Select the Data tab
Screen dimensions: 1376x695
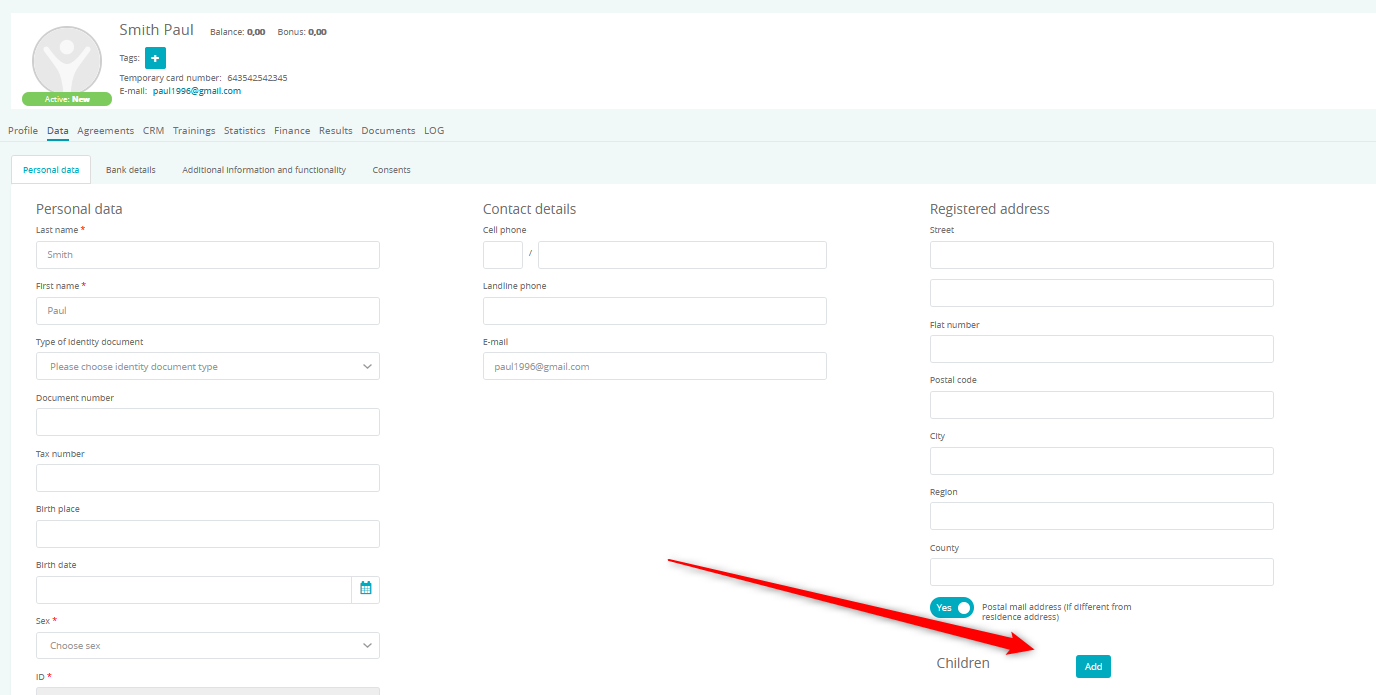[58, 131]
